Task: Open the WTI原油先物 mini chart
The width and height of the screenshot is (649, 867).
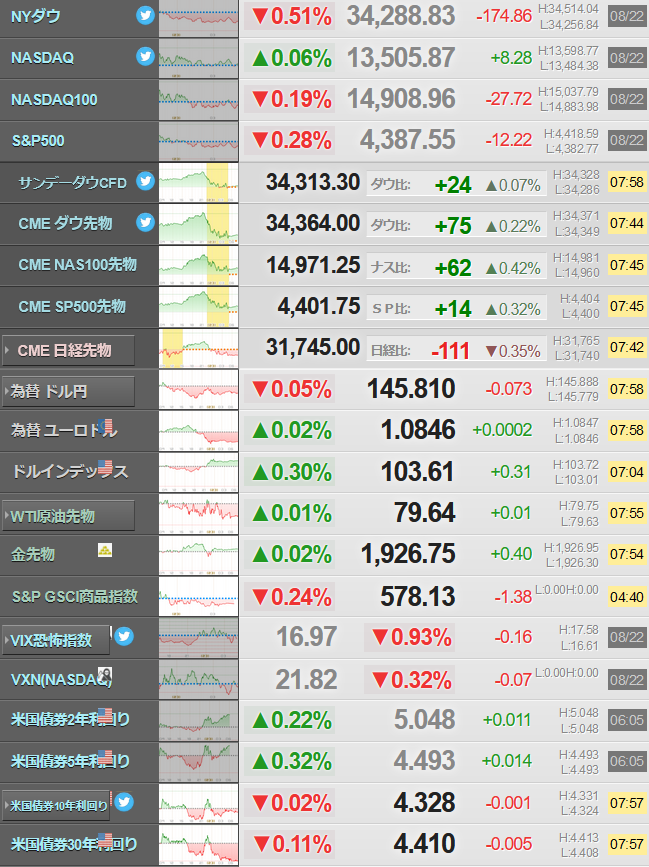Action: (198, 514)
